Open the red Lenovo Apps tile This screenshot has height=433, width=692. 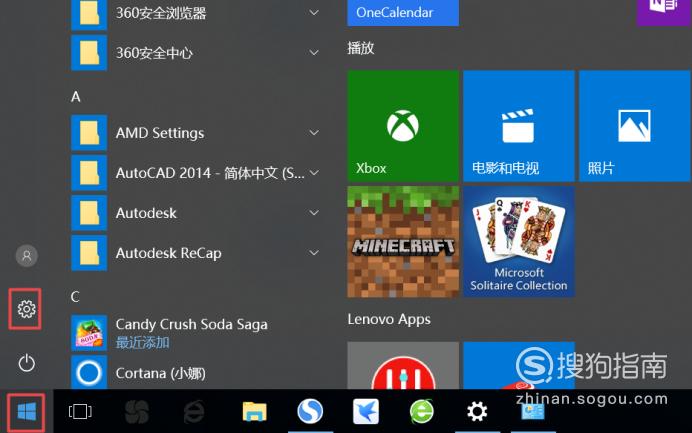(403, 365)
